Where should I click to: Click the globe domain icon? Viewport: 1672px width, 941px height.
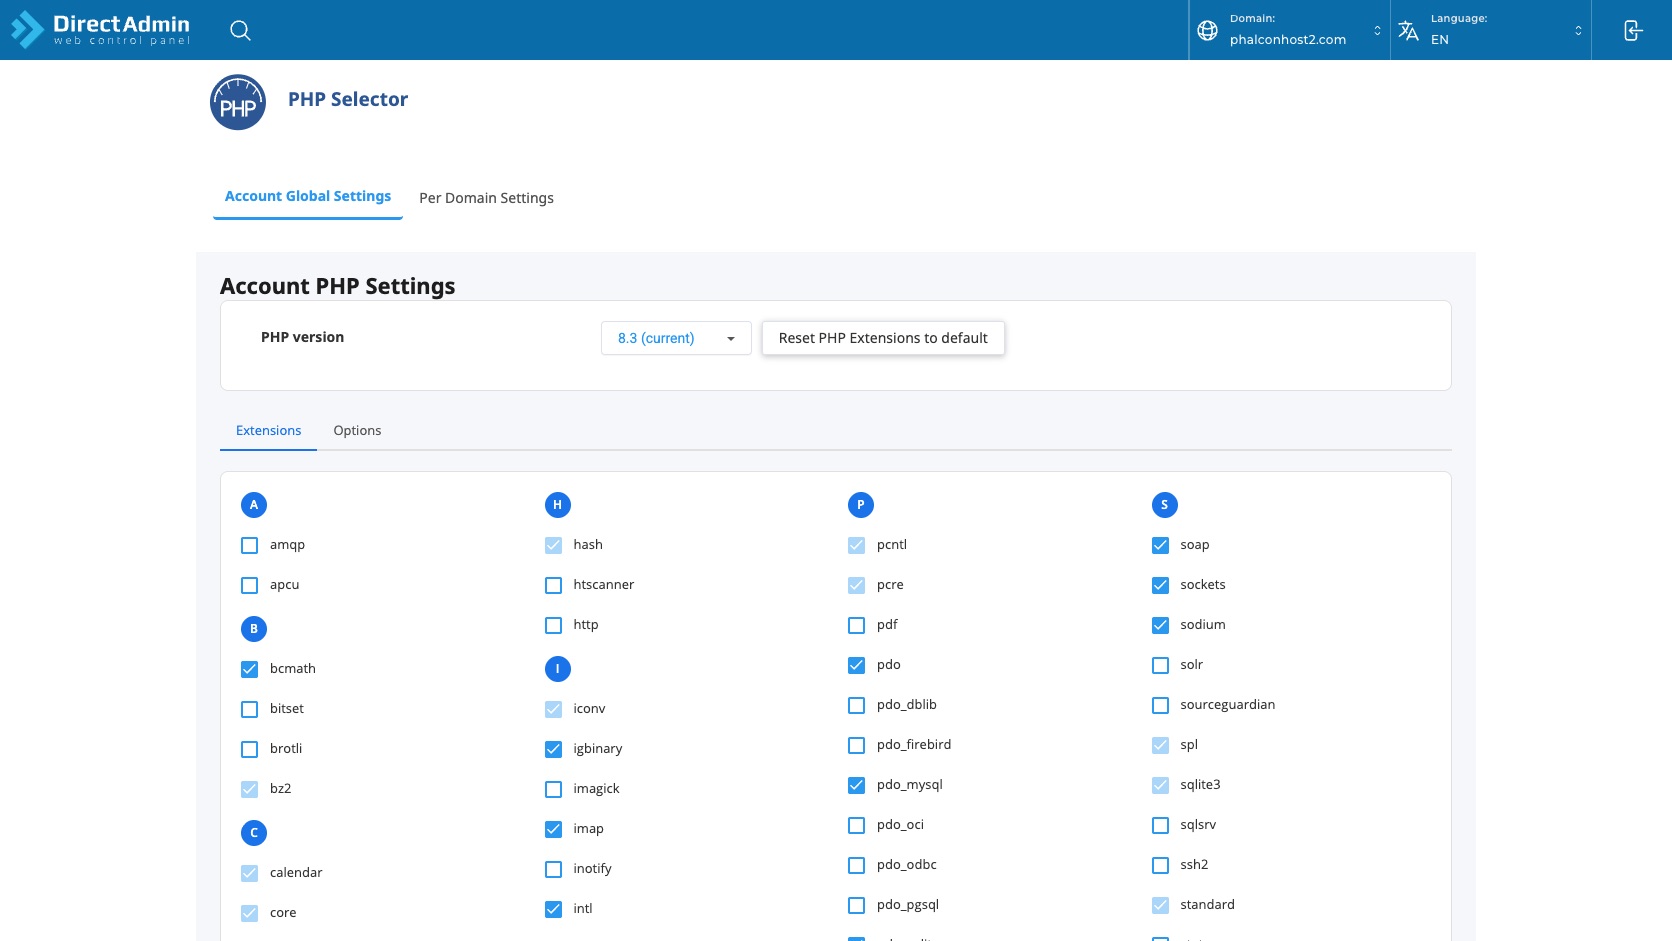1207,30
